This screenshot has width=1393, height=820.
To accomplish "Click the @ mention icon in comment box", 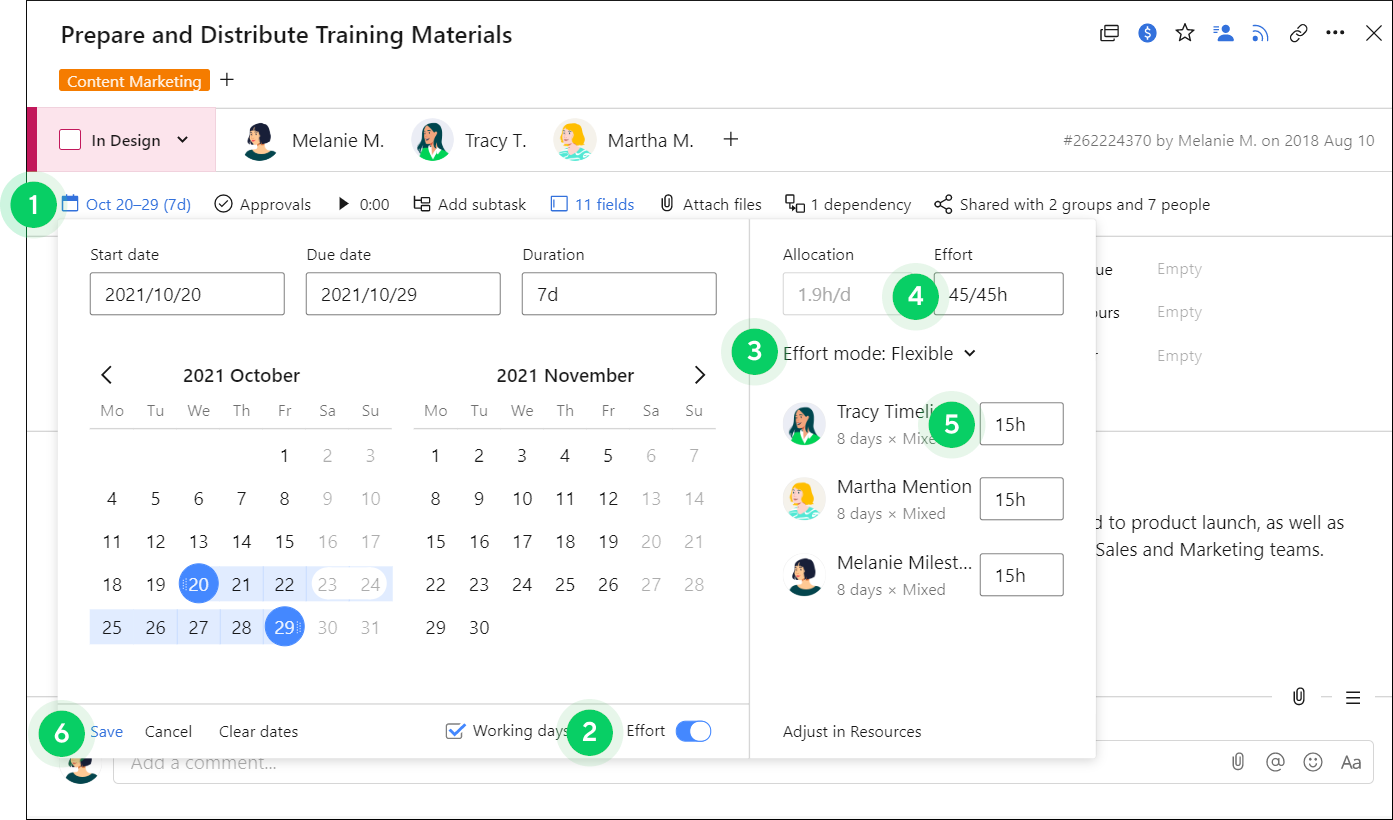I will (1275, 762).
